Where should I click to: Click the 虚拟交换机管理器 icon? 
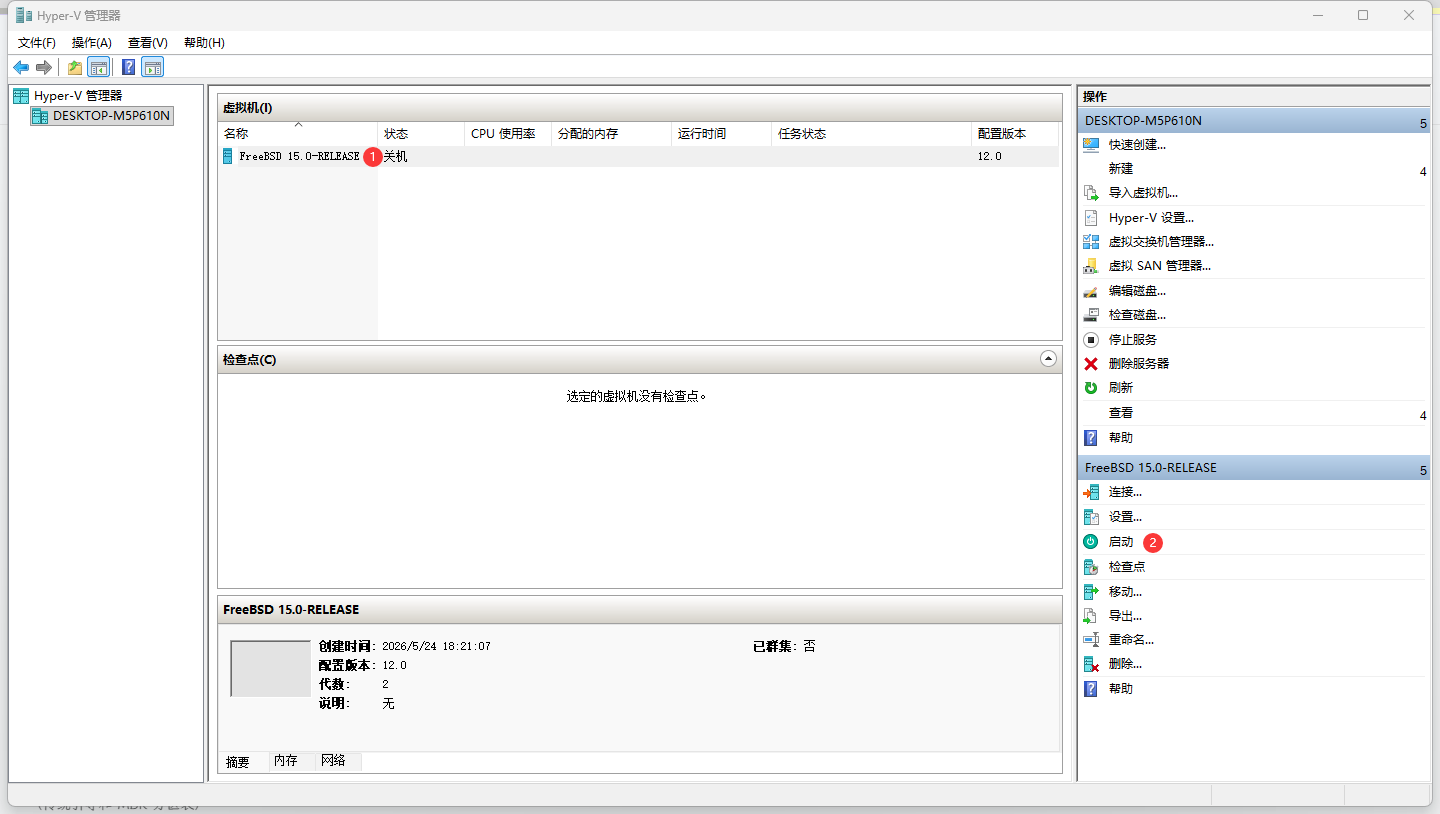(x=1091, y=242)
